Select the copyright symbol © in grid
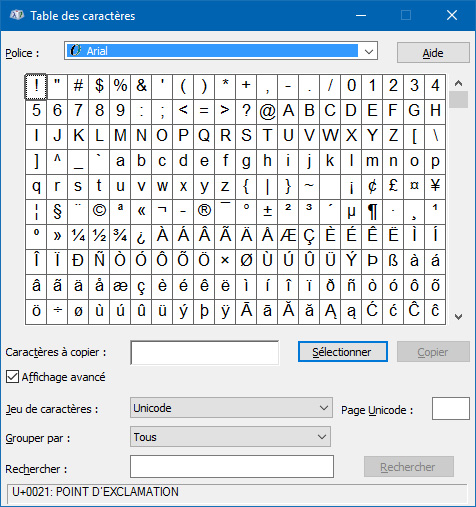Screen dimensions: 476x507 (x=99, y=212)
